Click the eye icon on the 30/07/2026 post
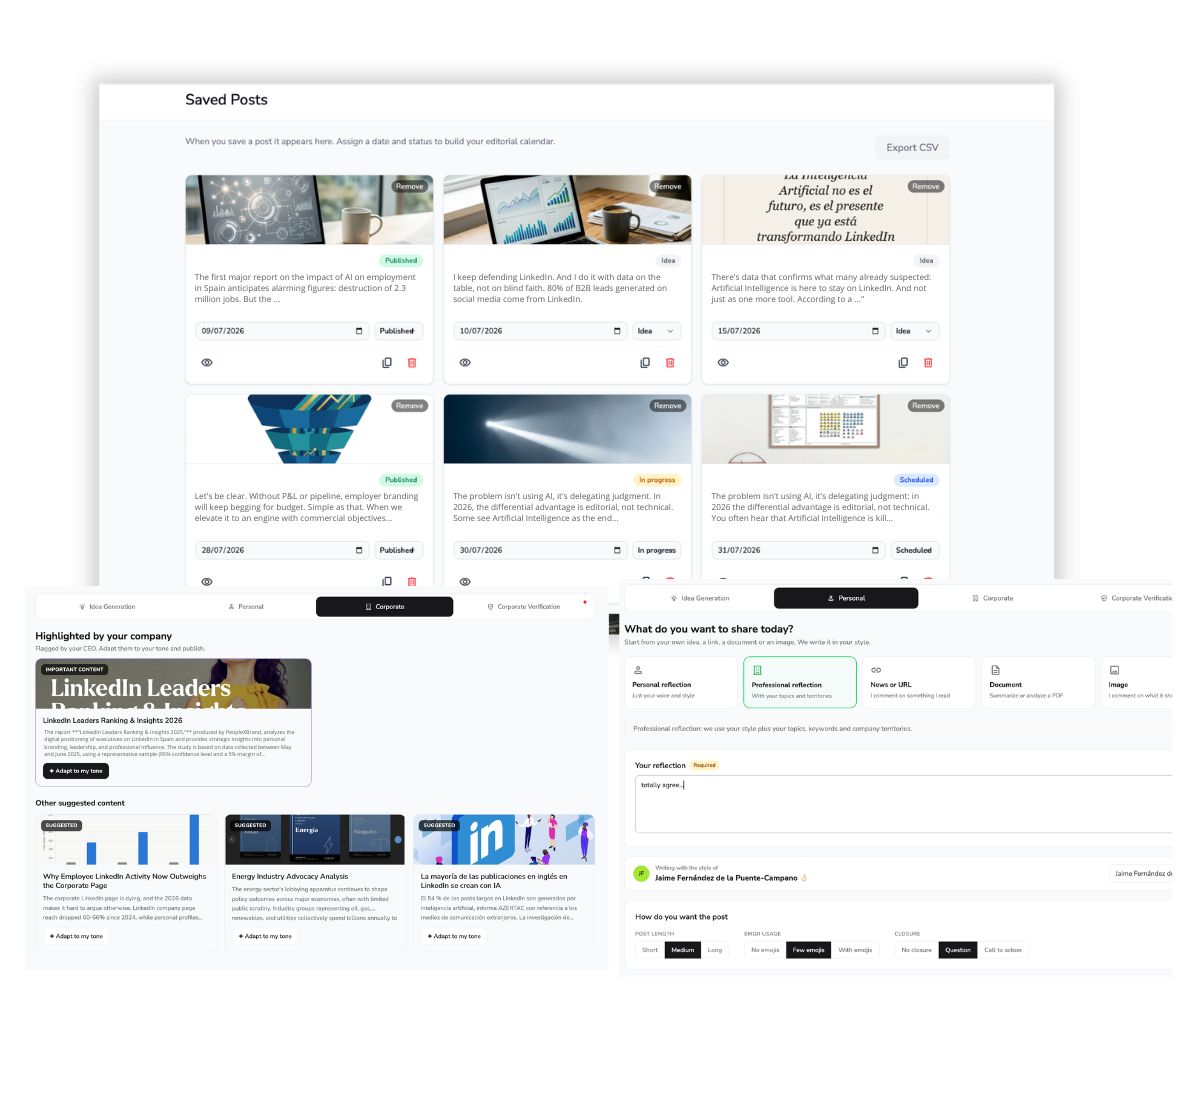The height and width of the screenshot is (1100, 1200). (x=465, y=581)
